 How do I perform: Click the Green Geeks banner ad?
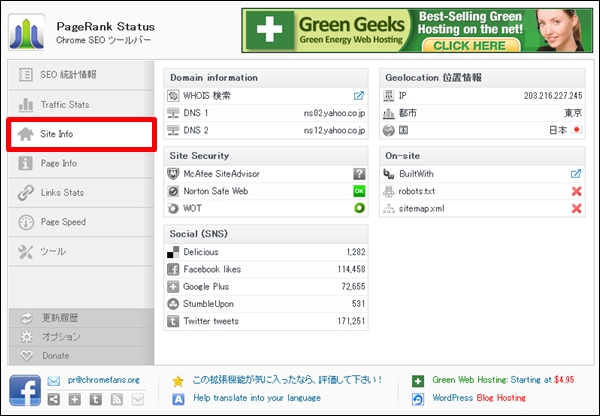coord(417,31)
